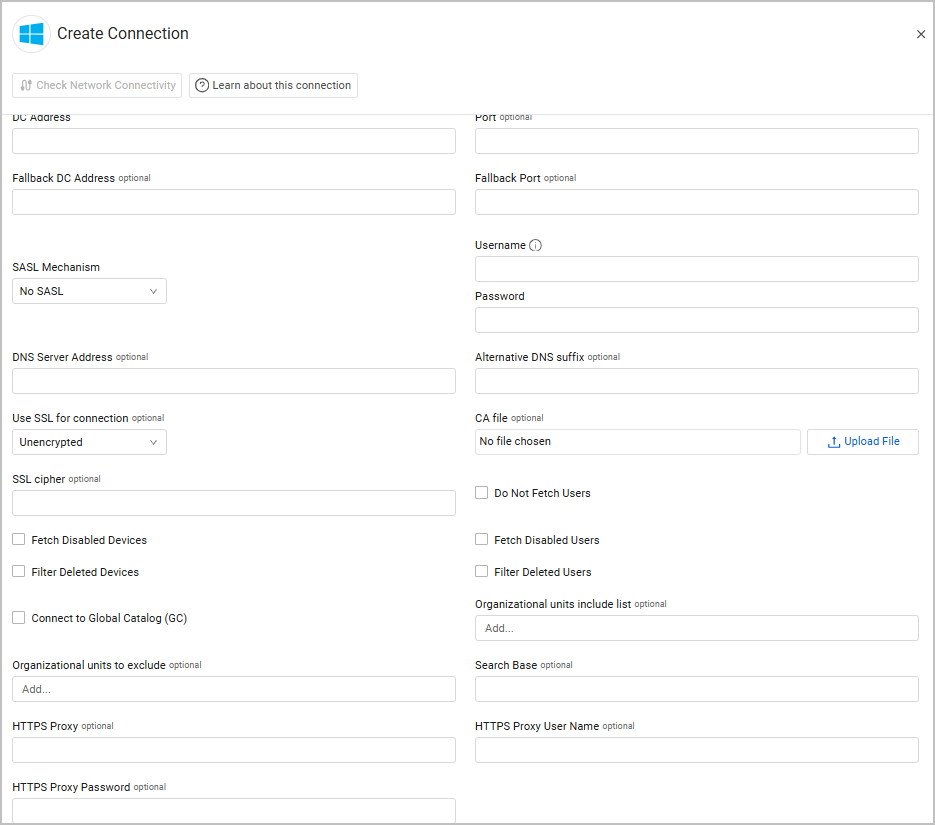The image size is (935, 825).
Task: Focus the Fallback Port field
Action: click(x=697, y=202)
